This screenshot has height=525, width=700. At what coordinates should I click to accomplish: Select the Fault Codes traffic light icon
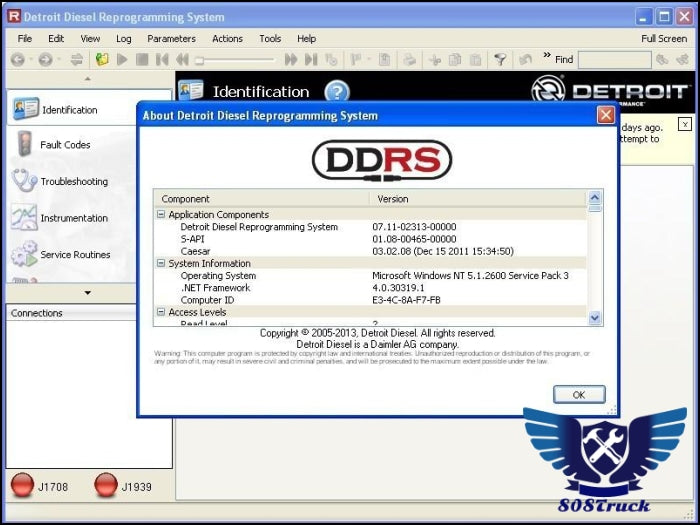(24, 145)
